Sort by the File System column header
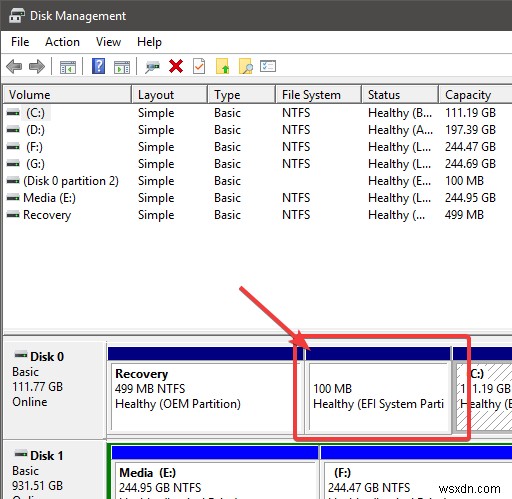This screenshot has width=512, height=499. (319, 95)
